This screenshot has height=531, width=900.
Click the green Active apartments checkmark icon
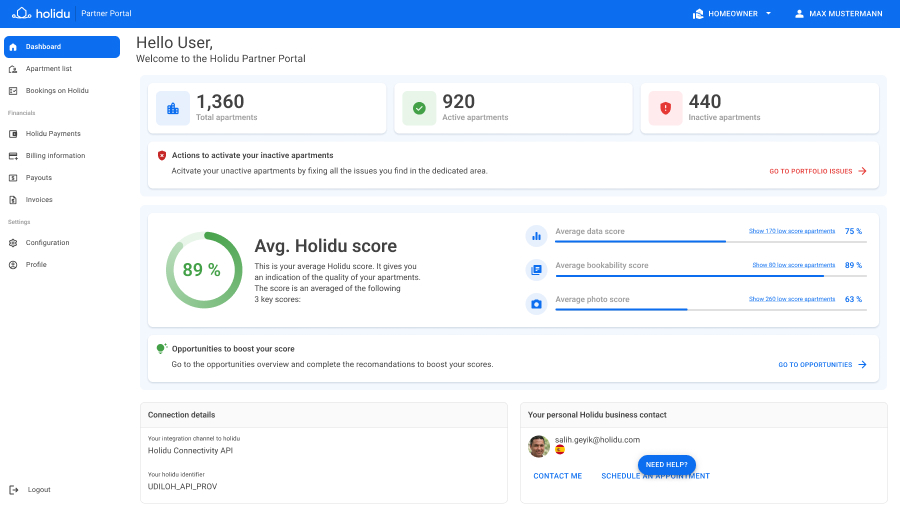pyautogui.click(x=419, y=108)
